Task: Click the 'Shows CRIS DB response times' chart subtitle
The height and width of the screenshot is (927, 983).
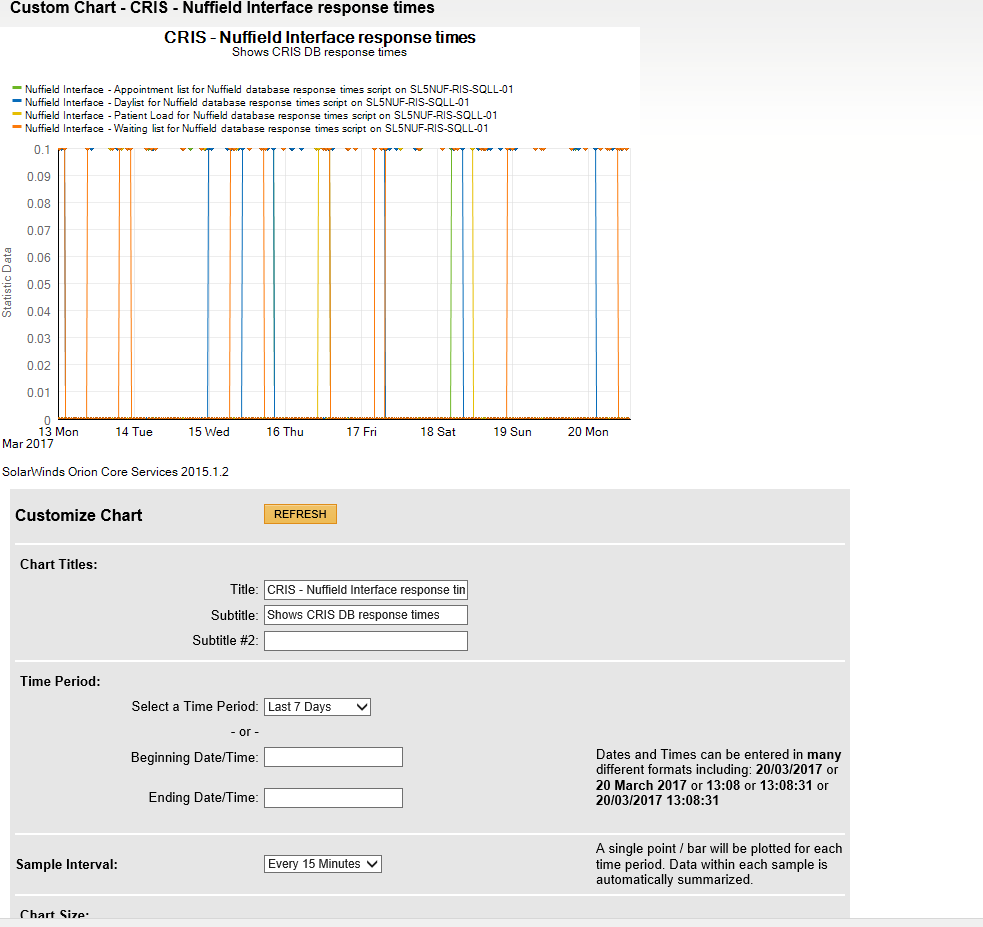Action: (x=319, y=52)
